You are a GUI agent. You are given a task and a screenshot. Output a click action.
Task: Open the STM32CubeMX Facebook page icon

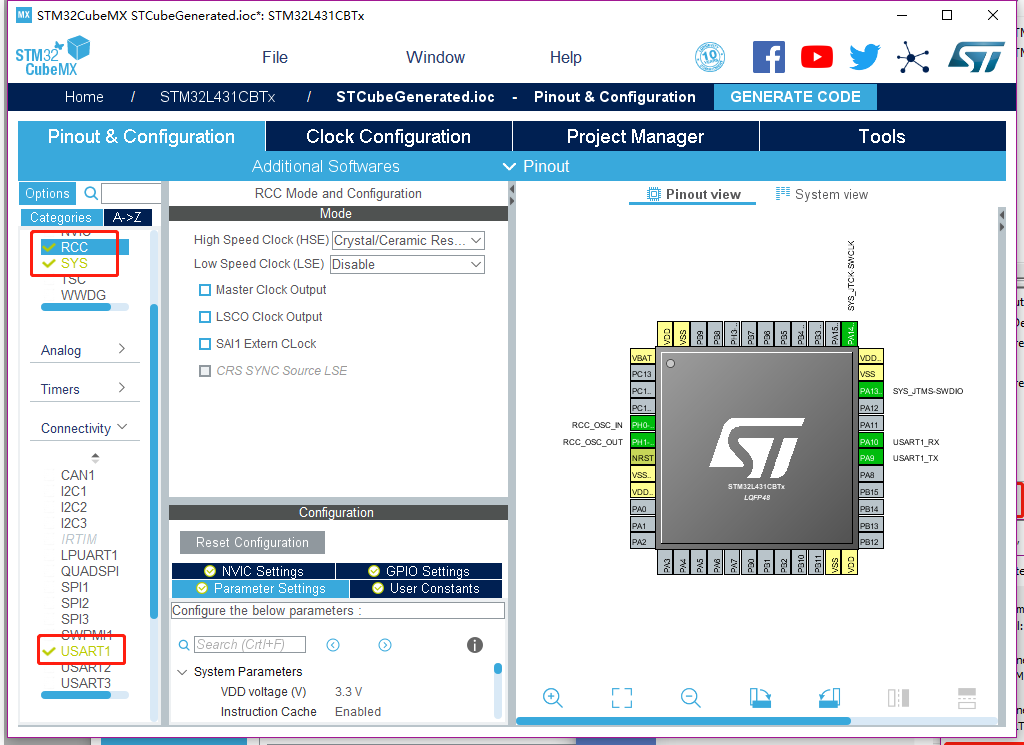pyautogui.click(x=769, y=56)
